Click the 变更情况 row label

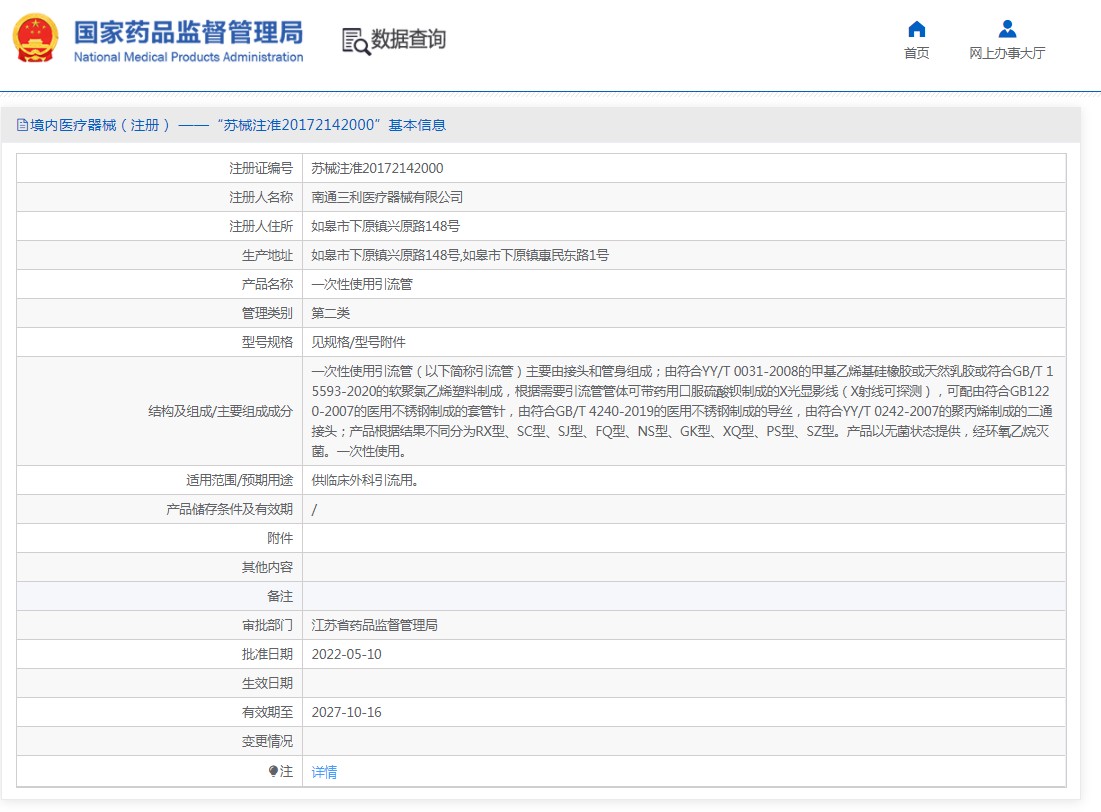(267, 741)
